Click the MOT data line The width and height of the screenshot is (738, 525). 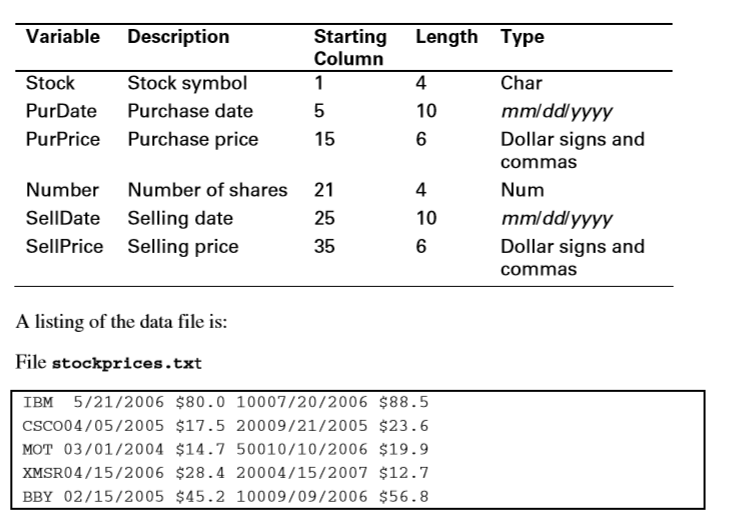click(225, 450)
